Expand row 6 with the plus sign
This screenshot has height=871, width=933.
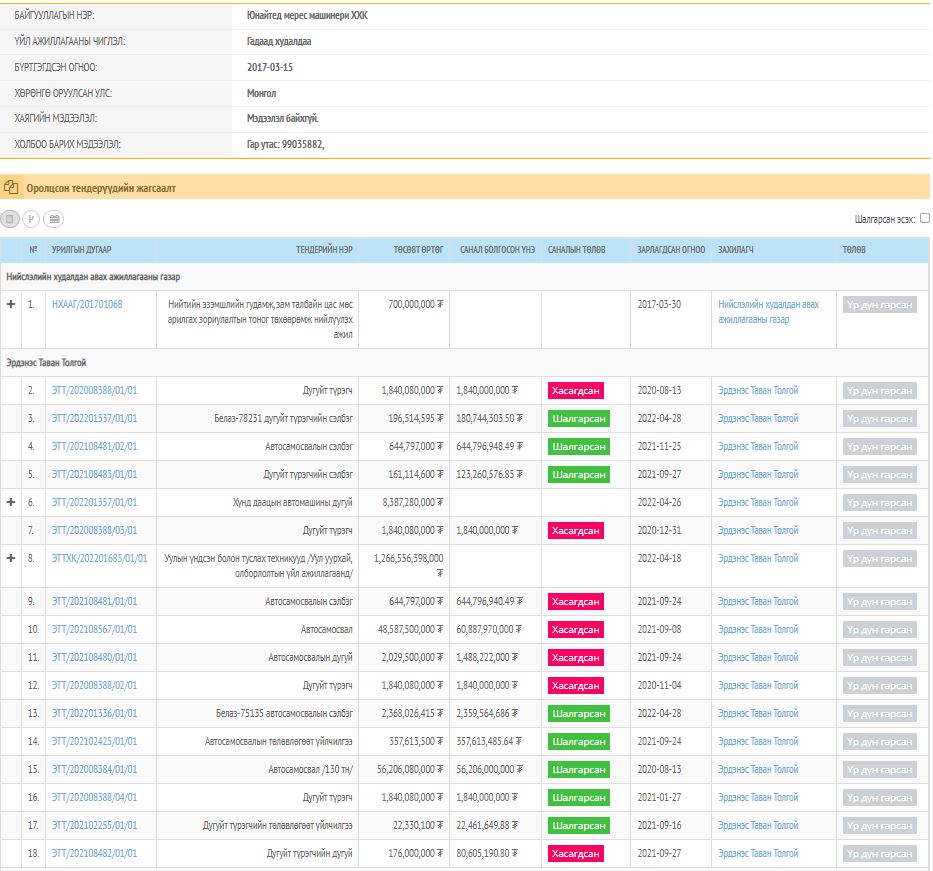click(x=11, y=502)
